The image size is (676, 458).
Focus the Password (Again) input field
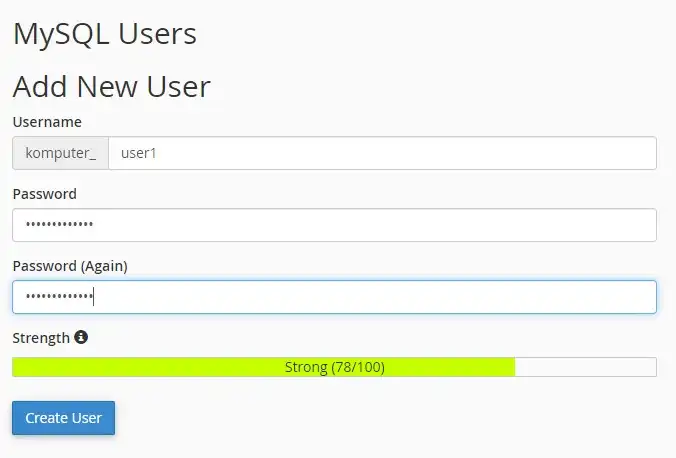[335, 297]
